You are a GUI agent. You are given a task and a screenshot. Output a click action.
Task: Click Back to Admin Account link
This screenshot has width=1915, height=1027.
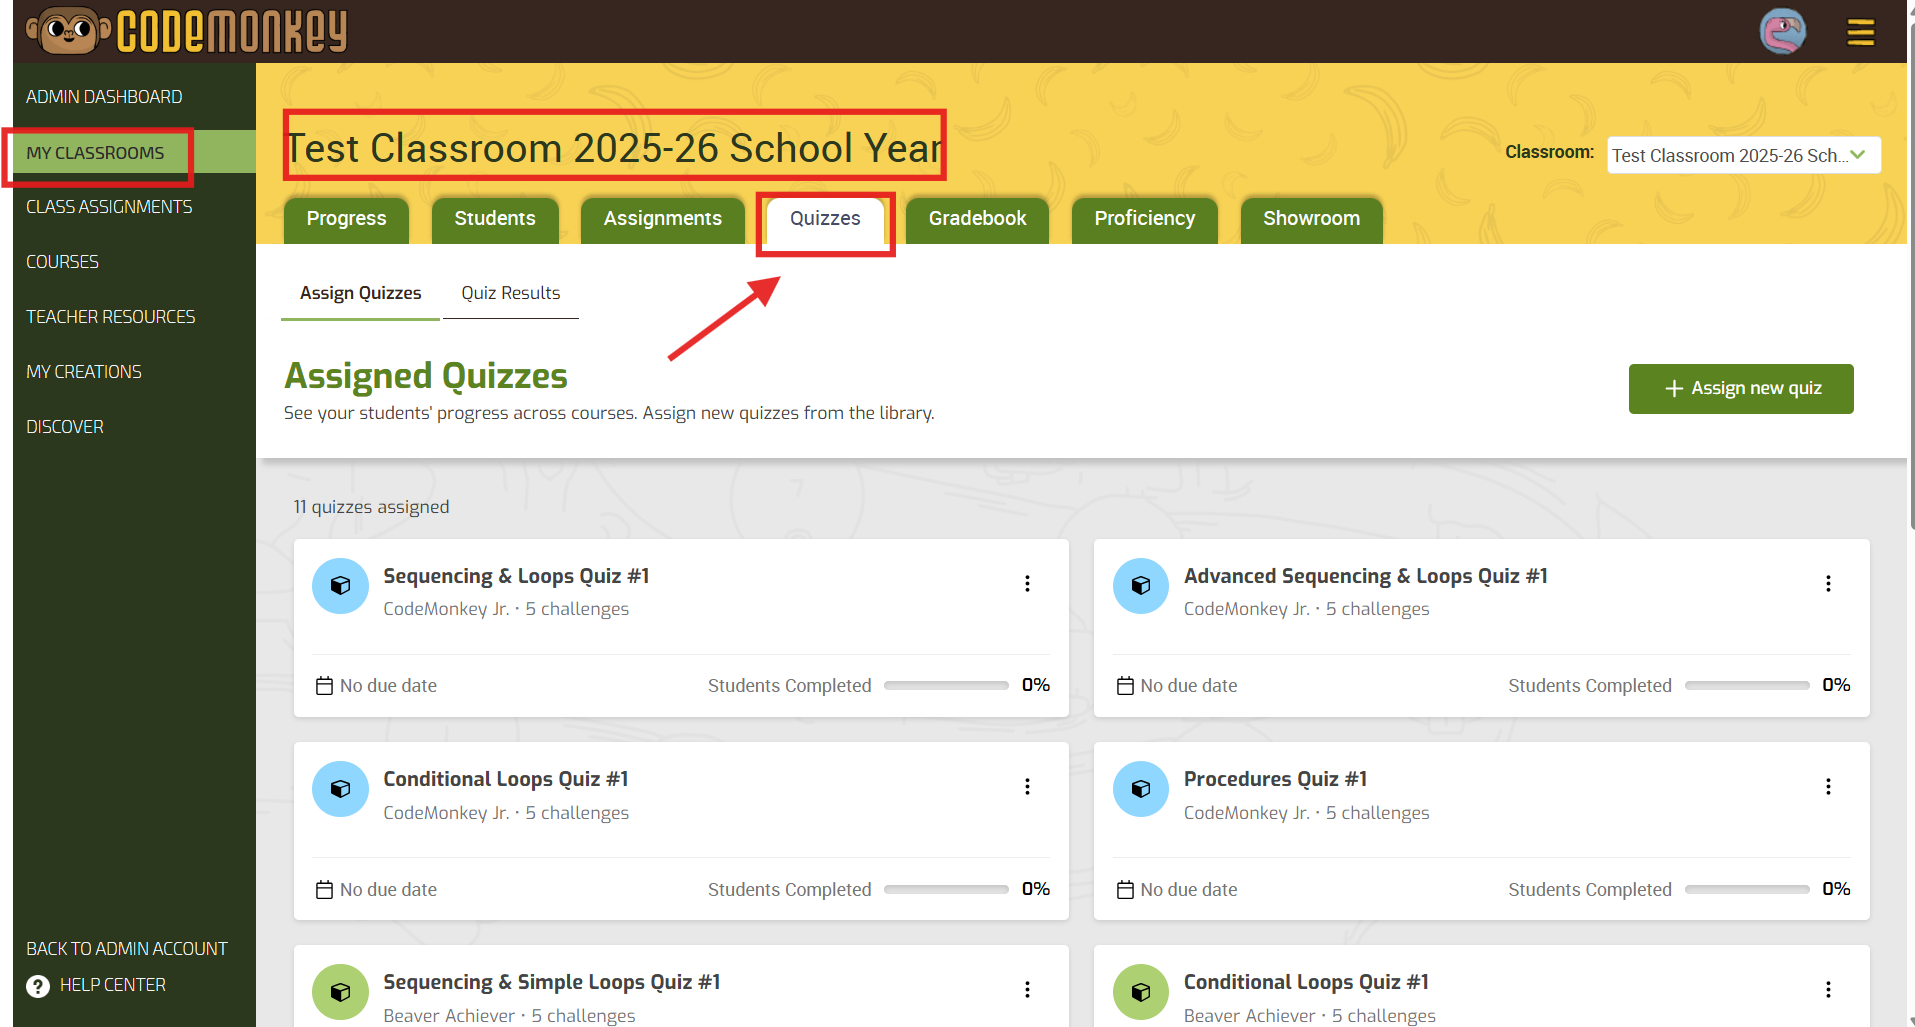(x=127, y=949)
